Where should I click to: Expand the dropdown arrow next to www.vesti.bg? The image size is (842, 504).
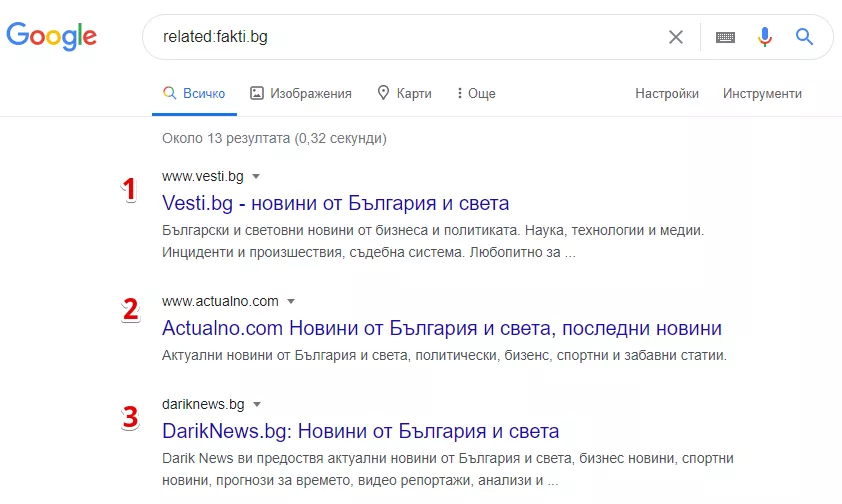click(256, 177)
